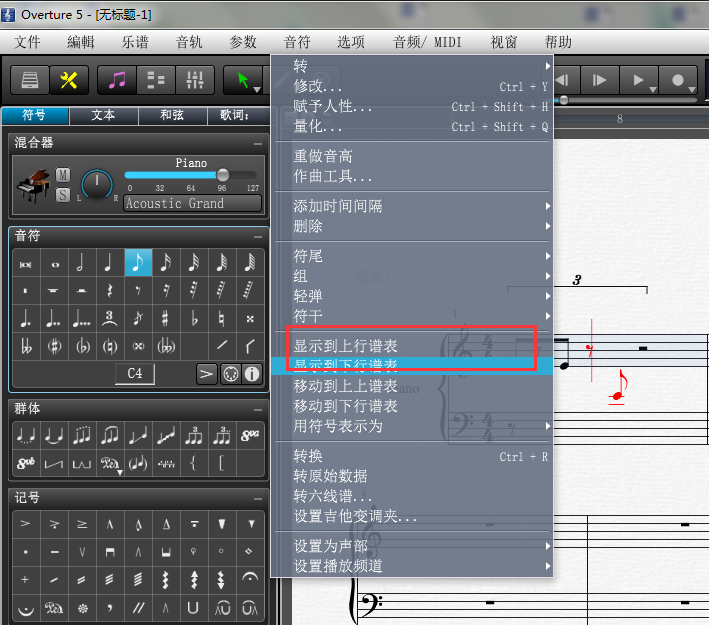Expand the 符干 submenu
Screen dimensions: 709x625
[x=412, y=316]
